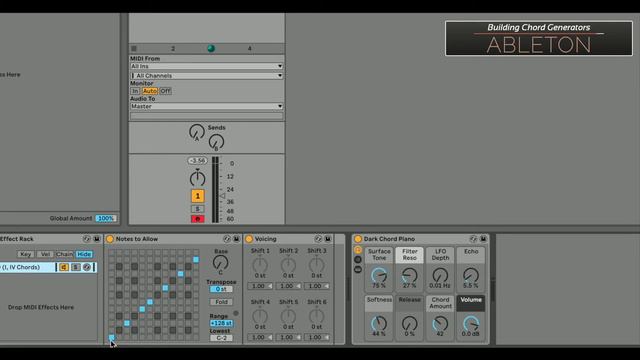Click the Shift 4 knob in Voicing

(x=260, y=316)
